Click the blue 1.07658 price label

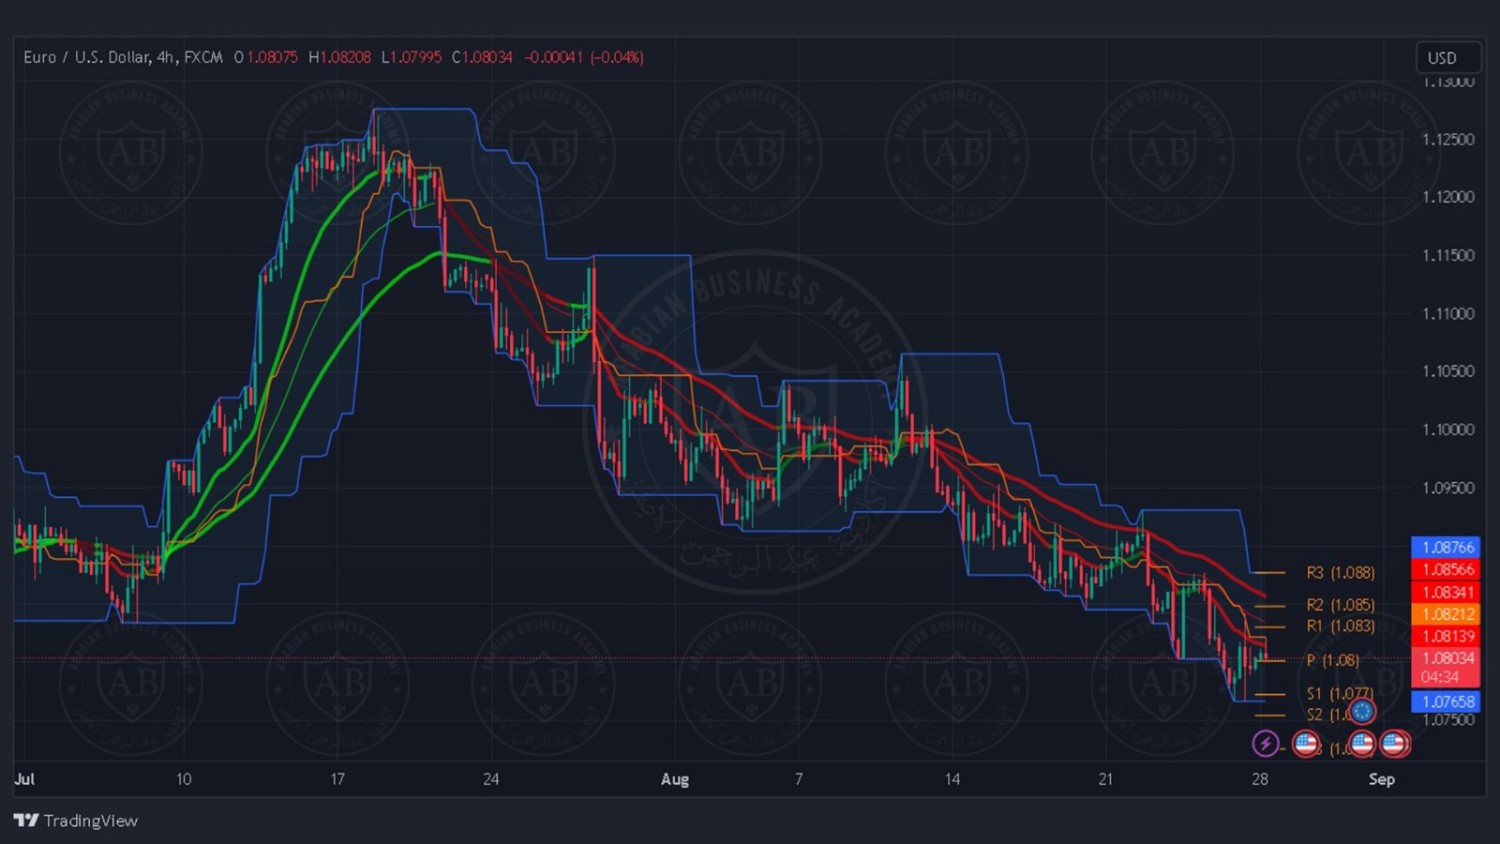(1447, 702)
